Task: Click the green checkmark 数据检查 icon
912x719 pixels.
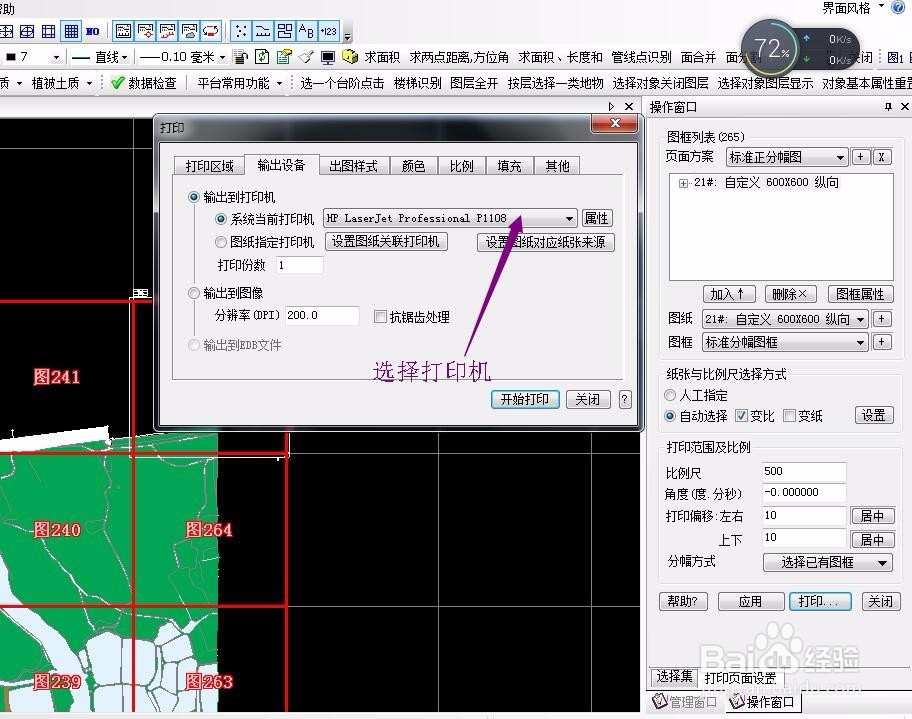Action: pyautogui.click(x=117, y=83)
